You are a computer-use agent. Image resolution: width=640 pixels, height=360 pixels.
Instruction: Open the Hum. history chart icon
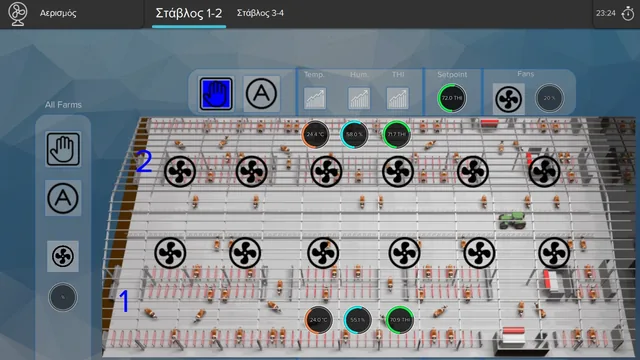coord(359,98)
